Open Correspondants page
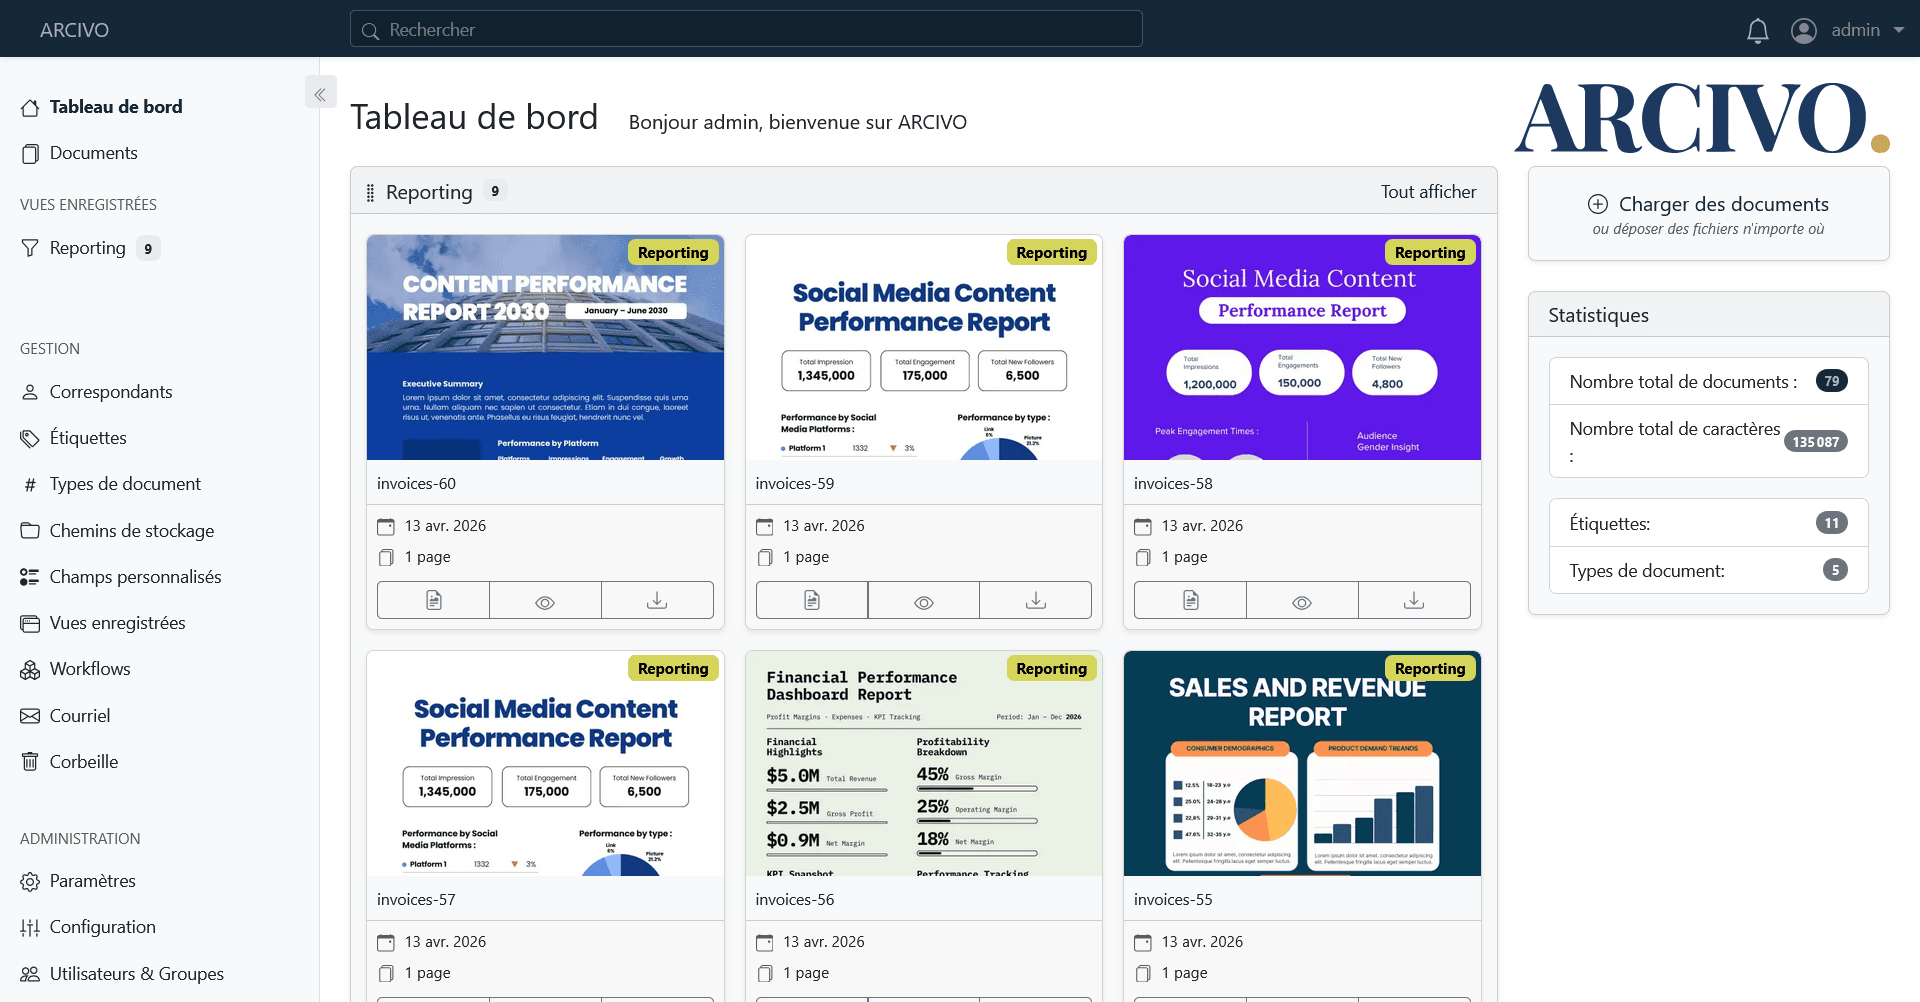Image resolution: width=1920 pixels, height=1002 pixels. pos(96,392)
